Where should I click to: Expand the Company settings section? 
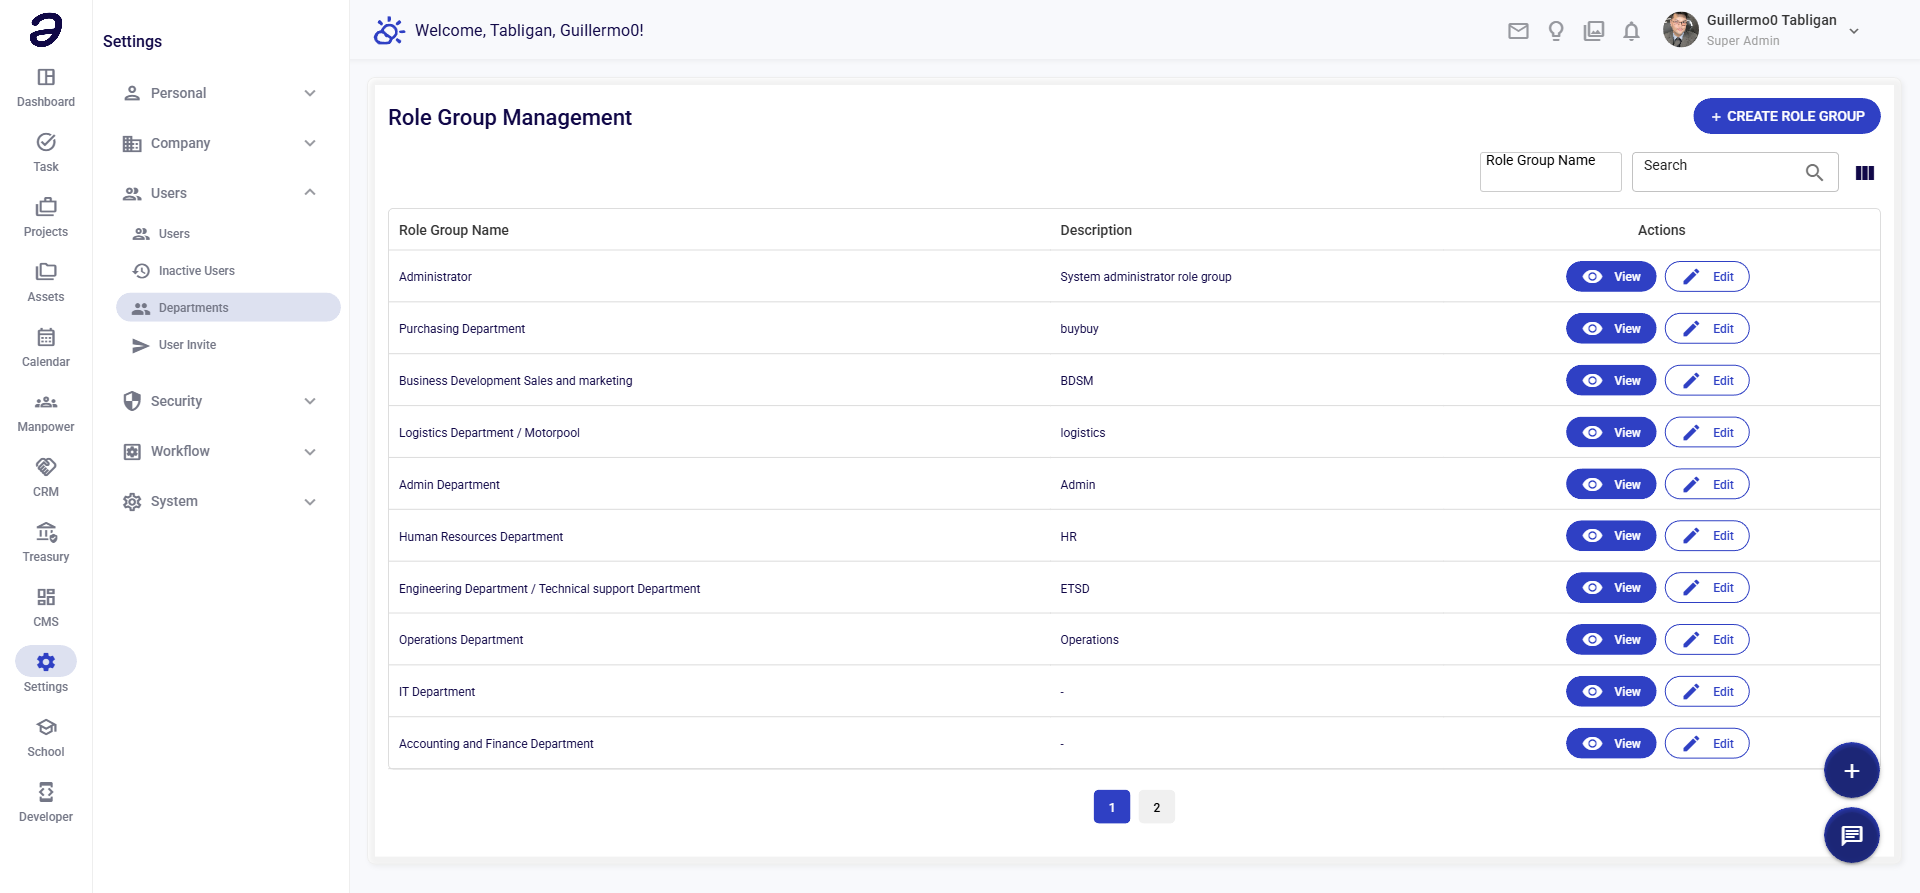(220, 143)
